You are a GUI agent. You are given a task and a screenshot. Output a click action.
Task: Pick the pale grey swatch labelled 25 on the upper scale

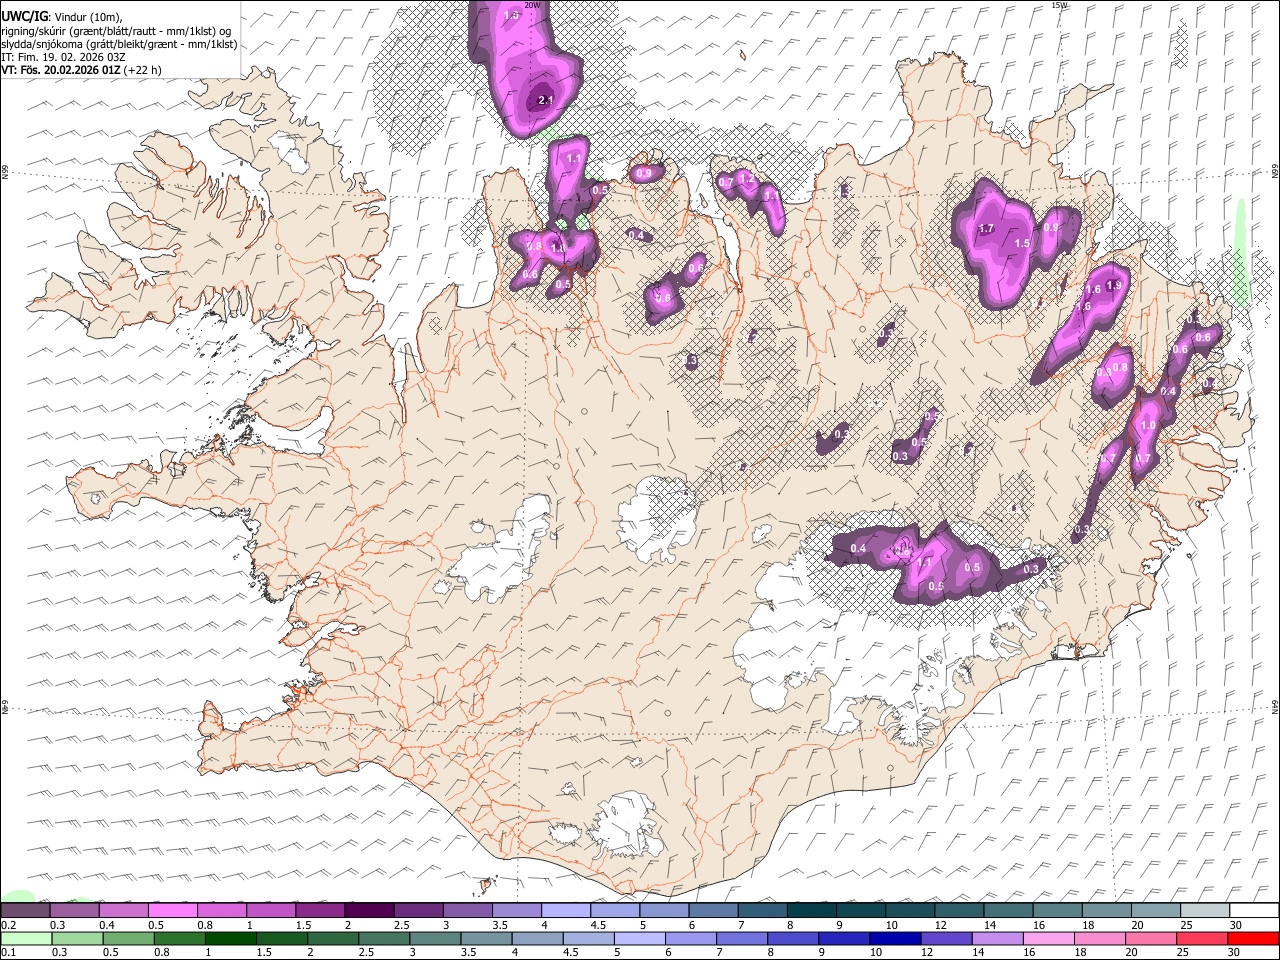[x=1203, y=910]
